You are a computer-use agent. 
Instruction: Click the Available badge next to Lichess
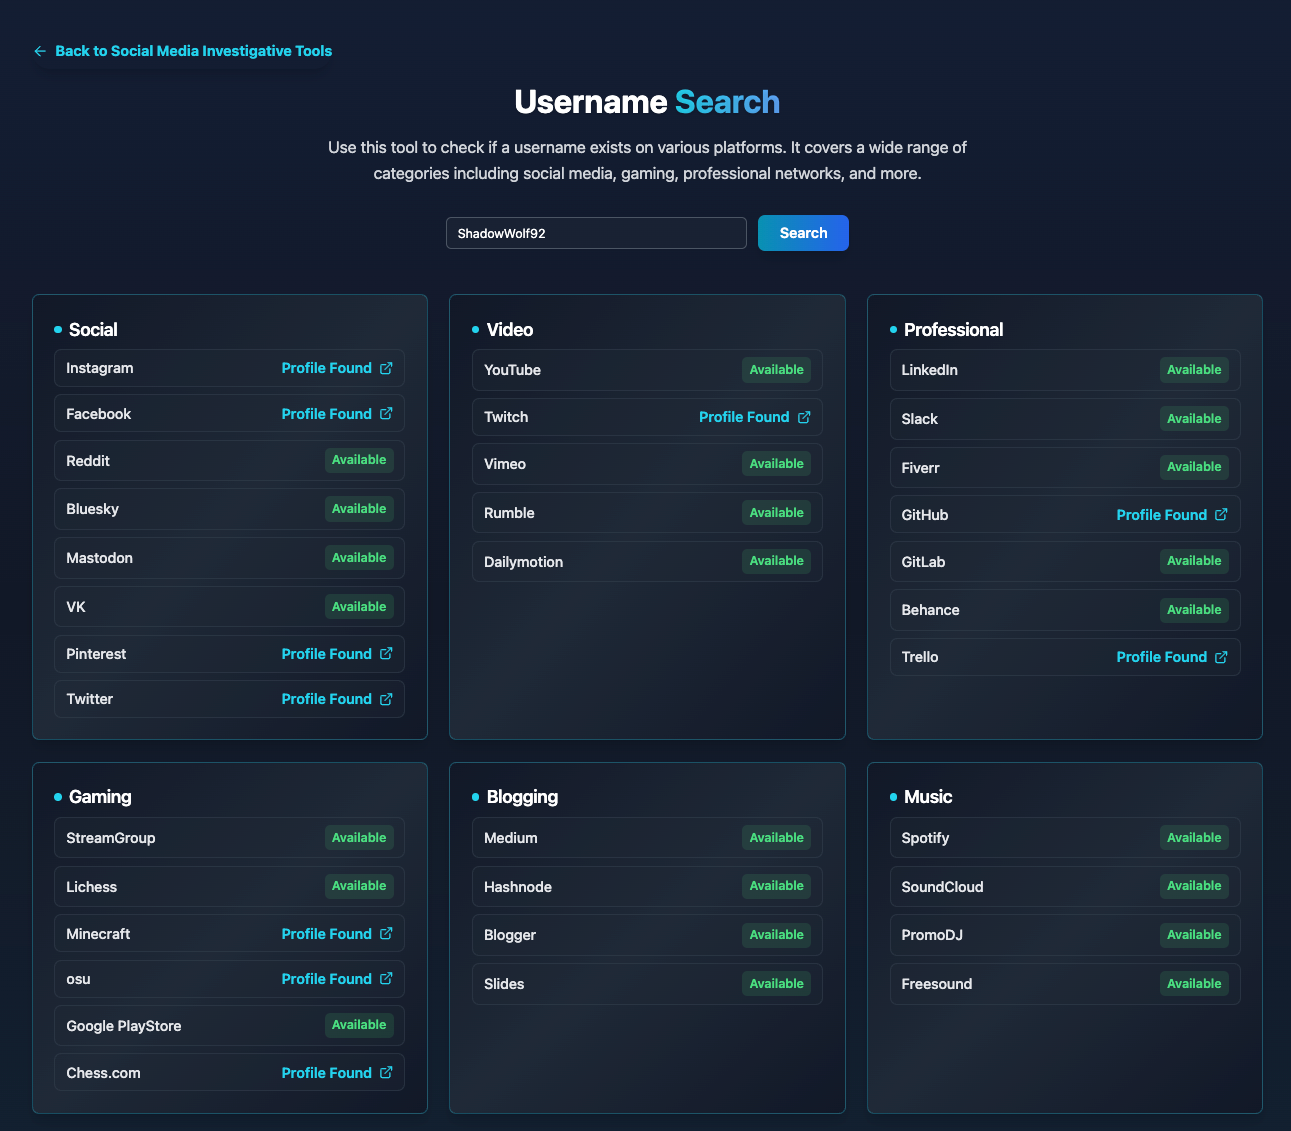point(359,886)
